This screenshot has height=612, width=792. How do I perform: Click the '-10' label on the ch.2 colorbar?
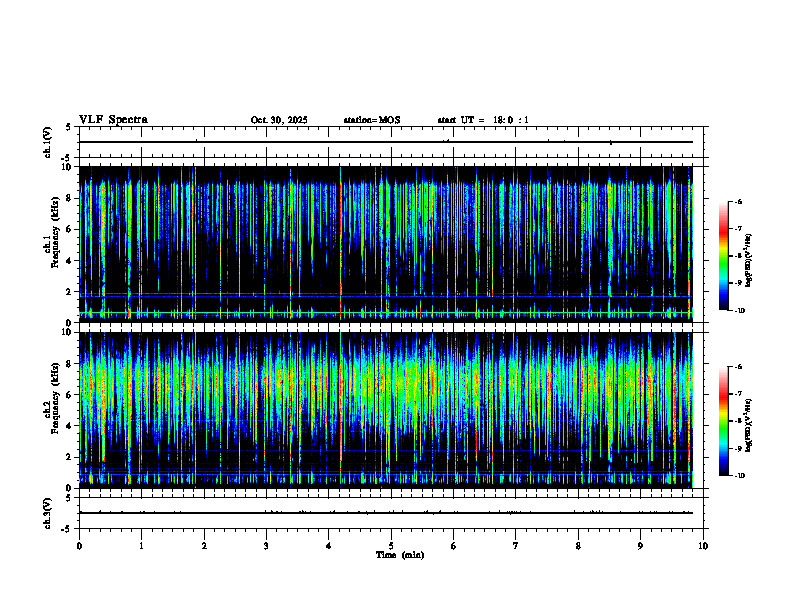click(x=739, y=476)
